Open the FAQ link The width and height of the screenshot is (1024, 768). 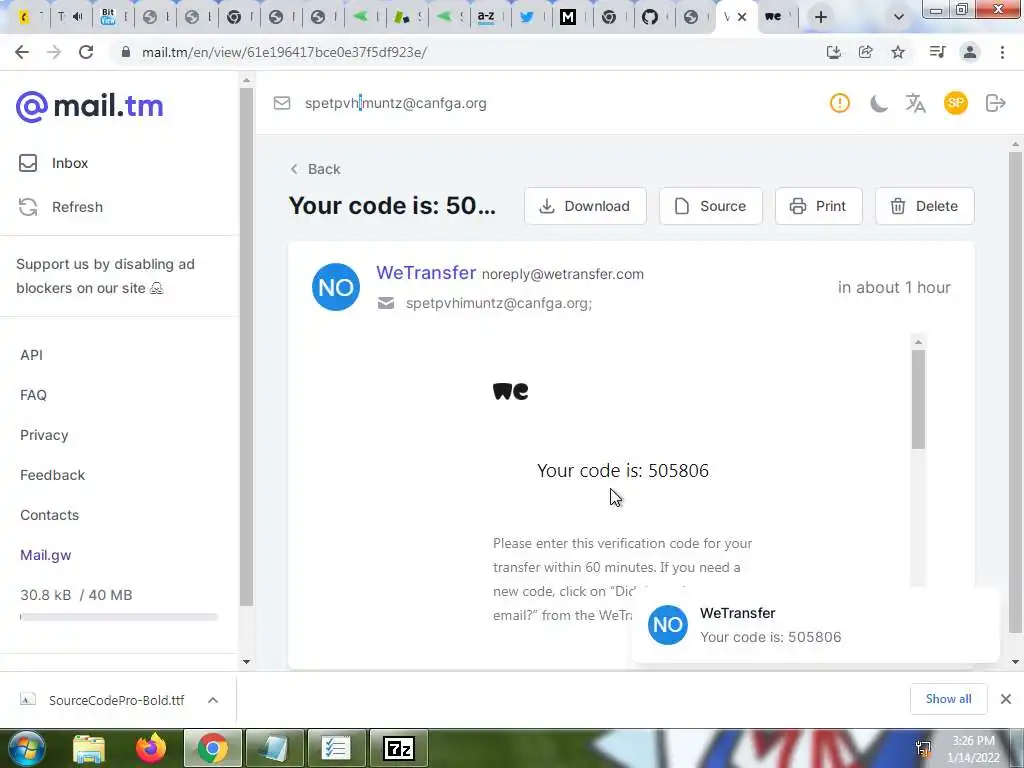(33, 395)
